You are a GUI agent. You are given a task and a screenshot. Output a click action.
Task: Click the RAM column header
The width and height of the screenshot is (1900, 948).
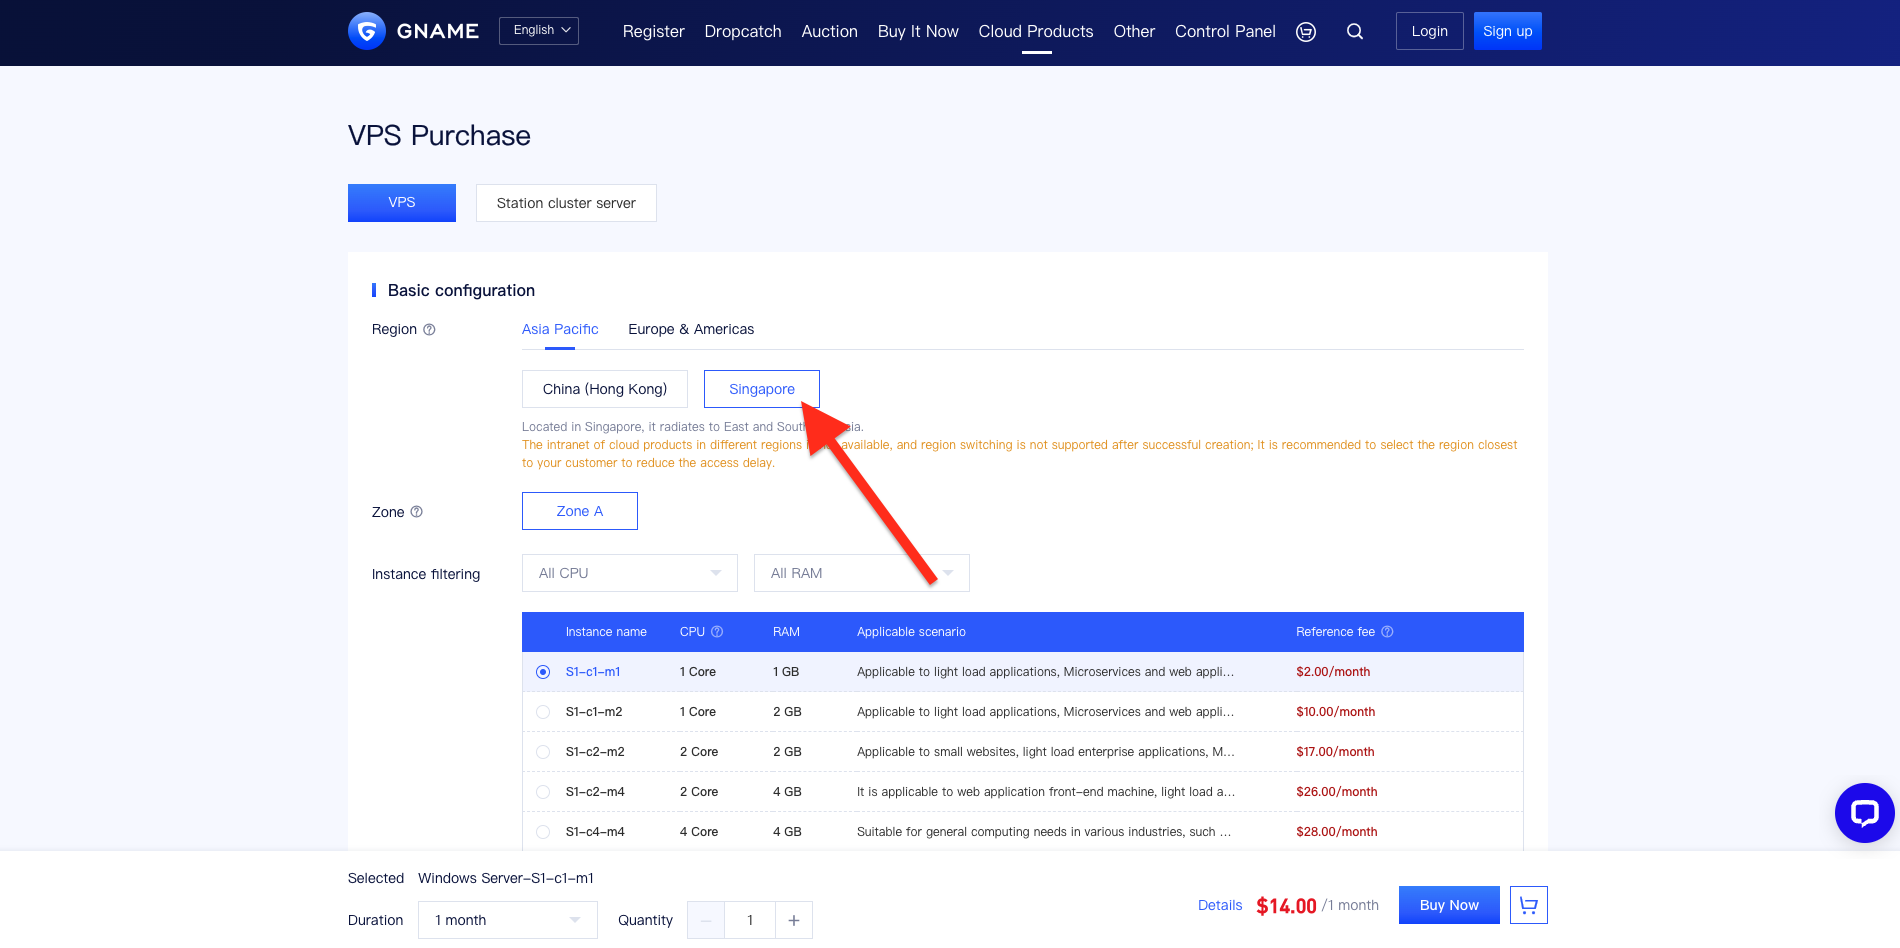click(786, 632)
